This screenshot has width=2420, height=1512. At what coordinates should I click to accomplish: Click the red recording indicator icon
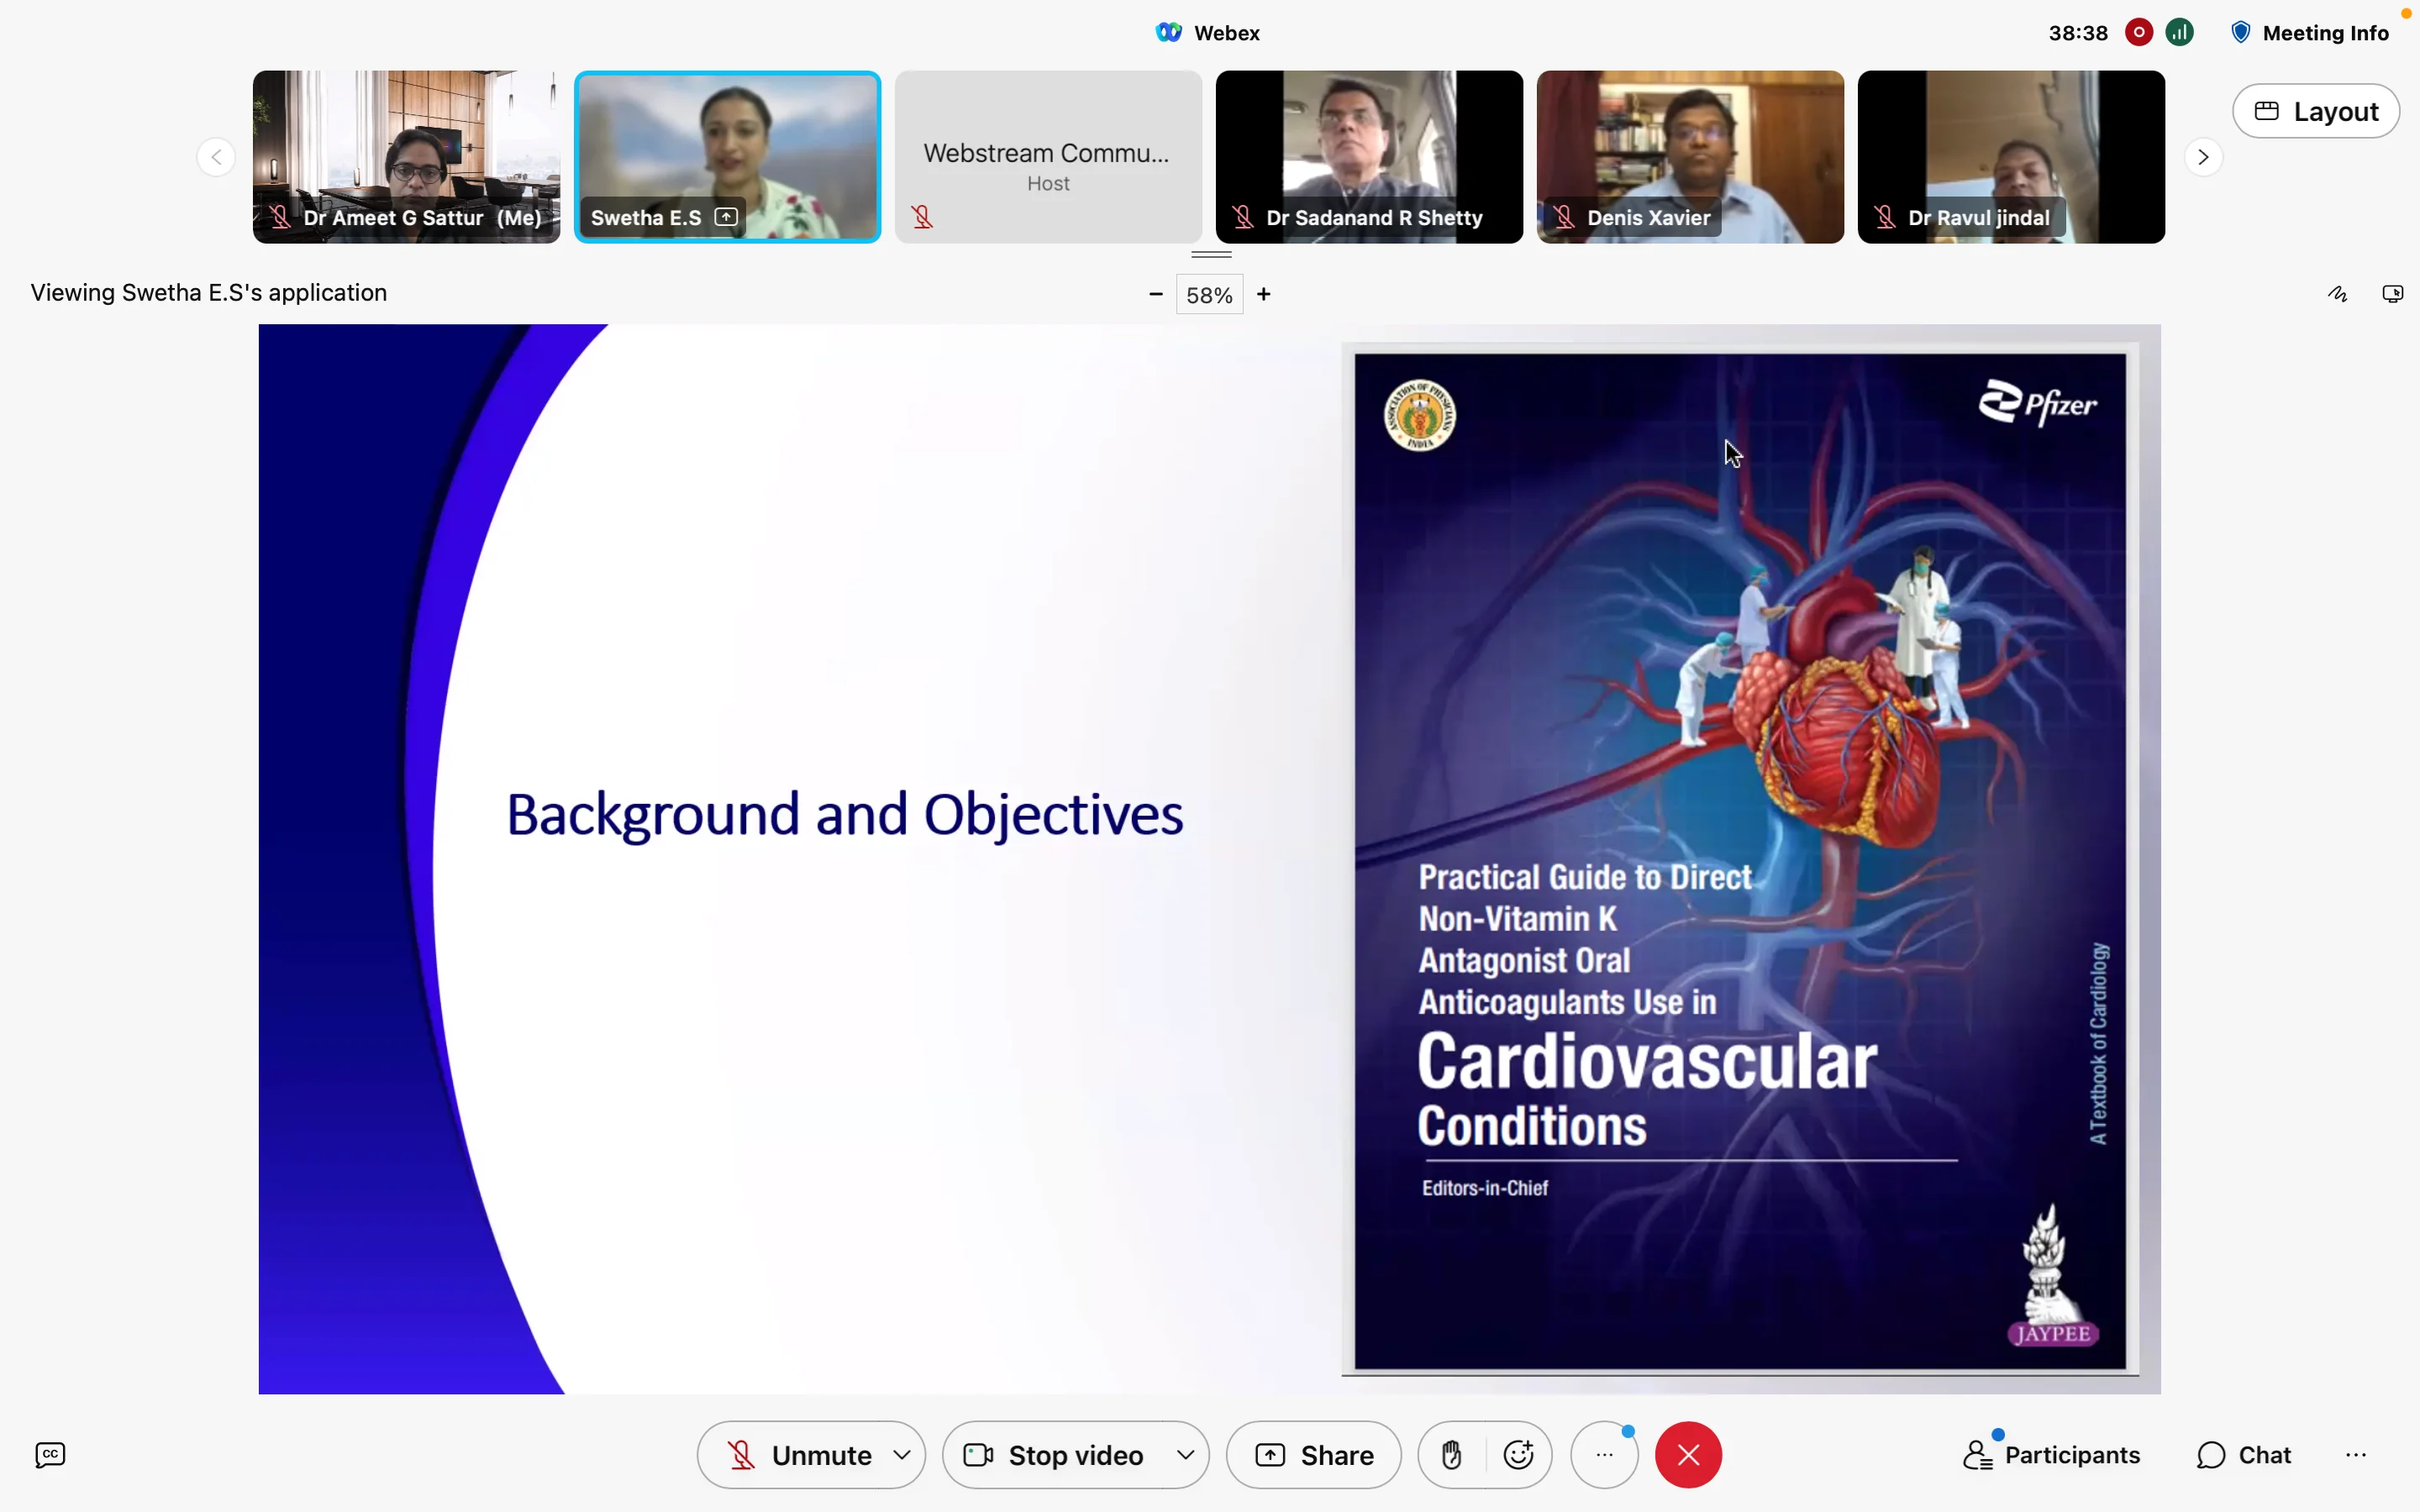(2138, 33)
